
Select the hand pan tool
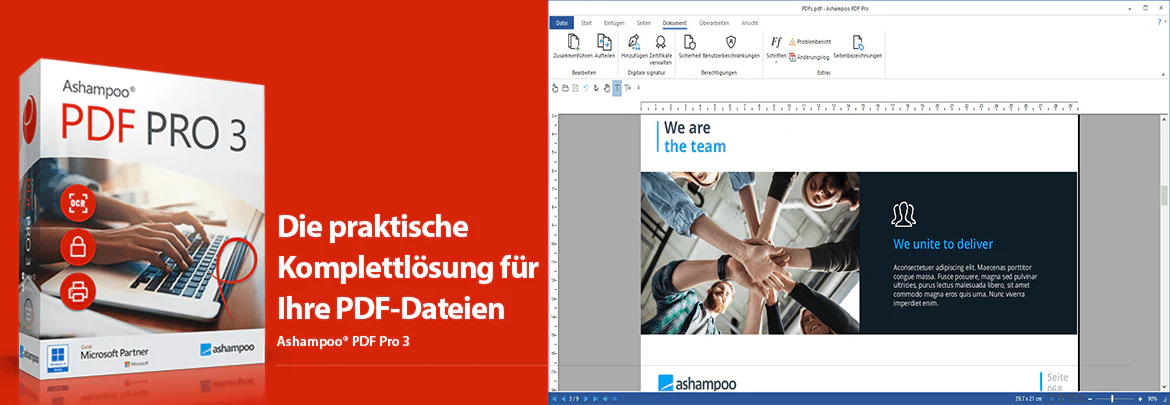point(607,88)
